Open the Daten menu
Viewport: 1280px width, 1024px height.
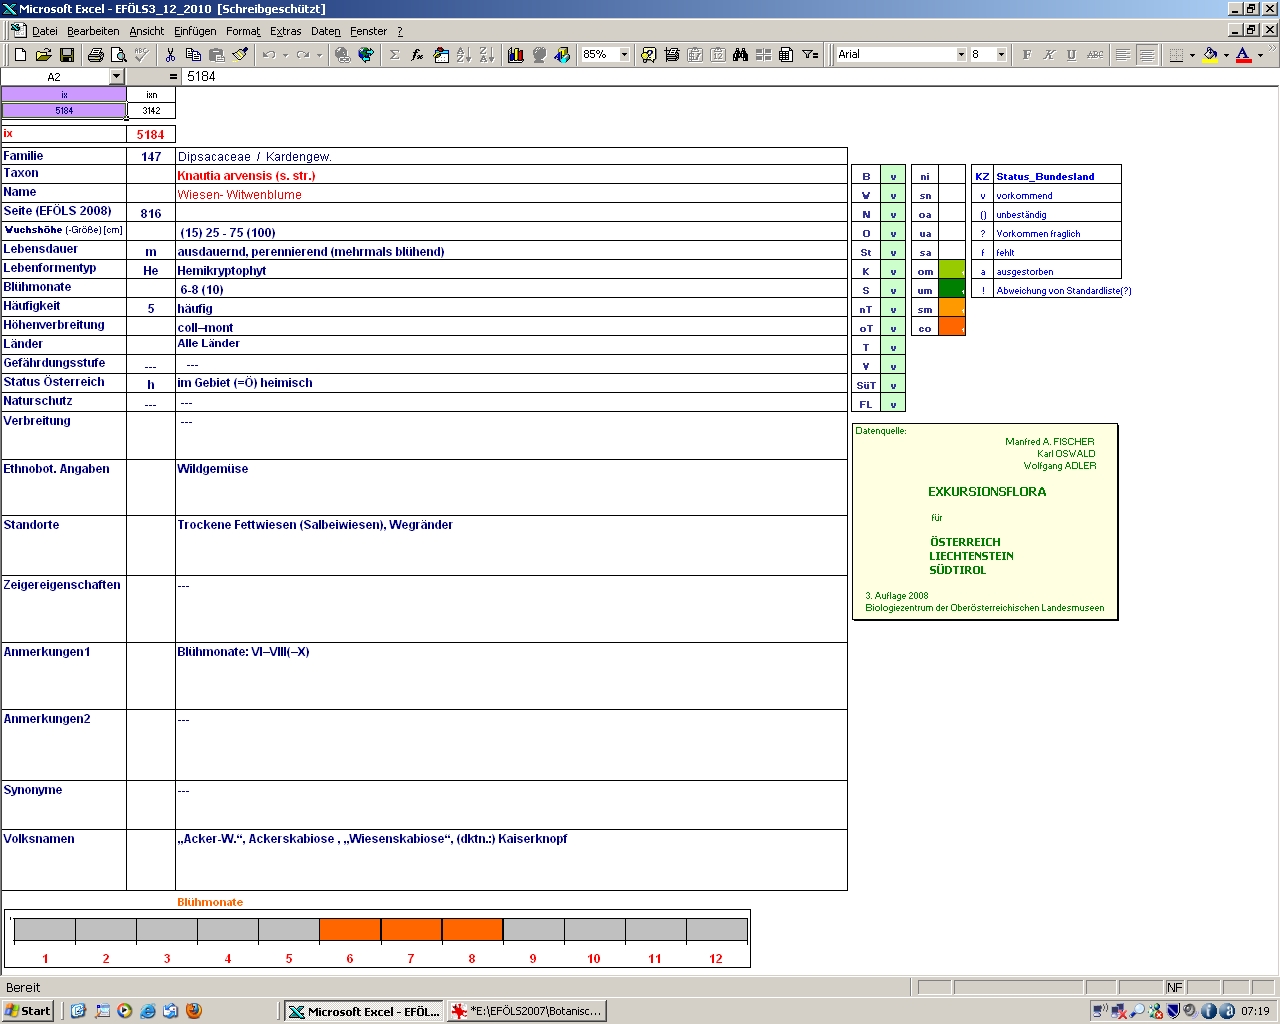point(326,31)
